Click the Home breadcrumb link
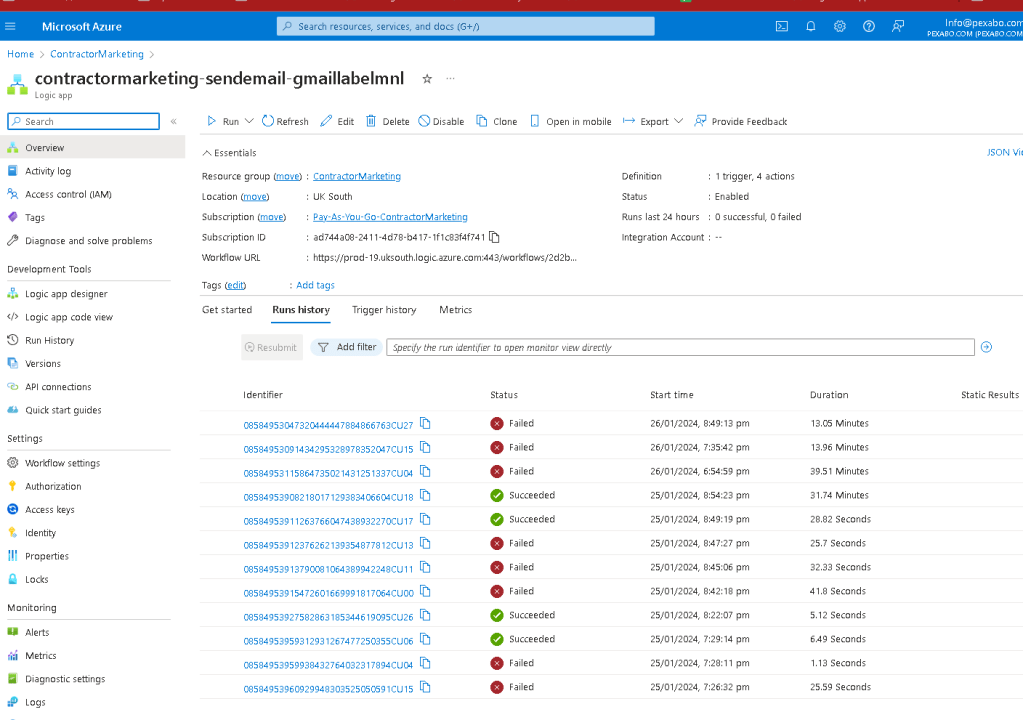This screenshot has width=1023, height=720. point(20,54)
